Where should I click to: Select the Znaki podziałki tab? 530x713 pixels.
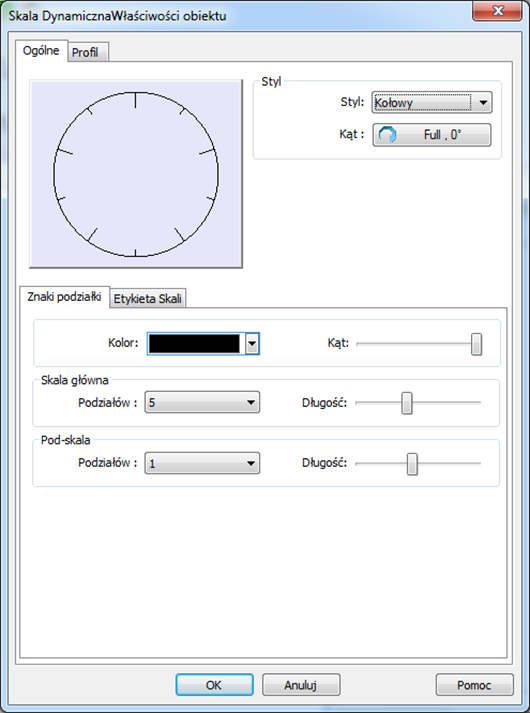pos(64,297)
